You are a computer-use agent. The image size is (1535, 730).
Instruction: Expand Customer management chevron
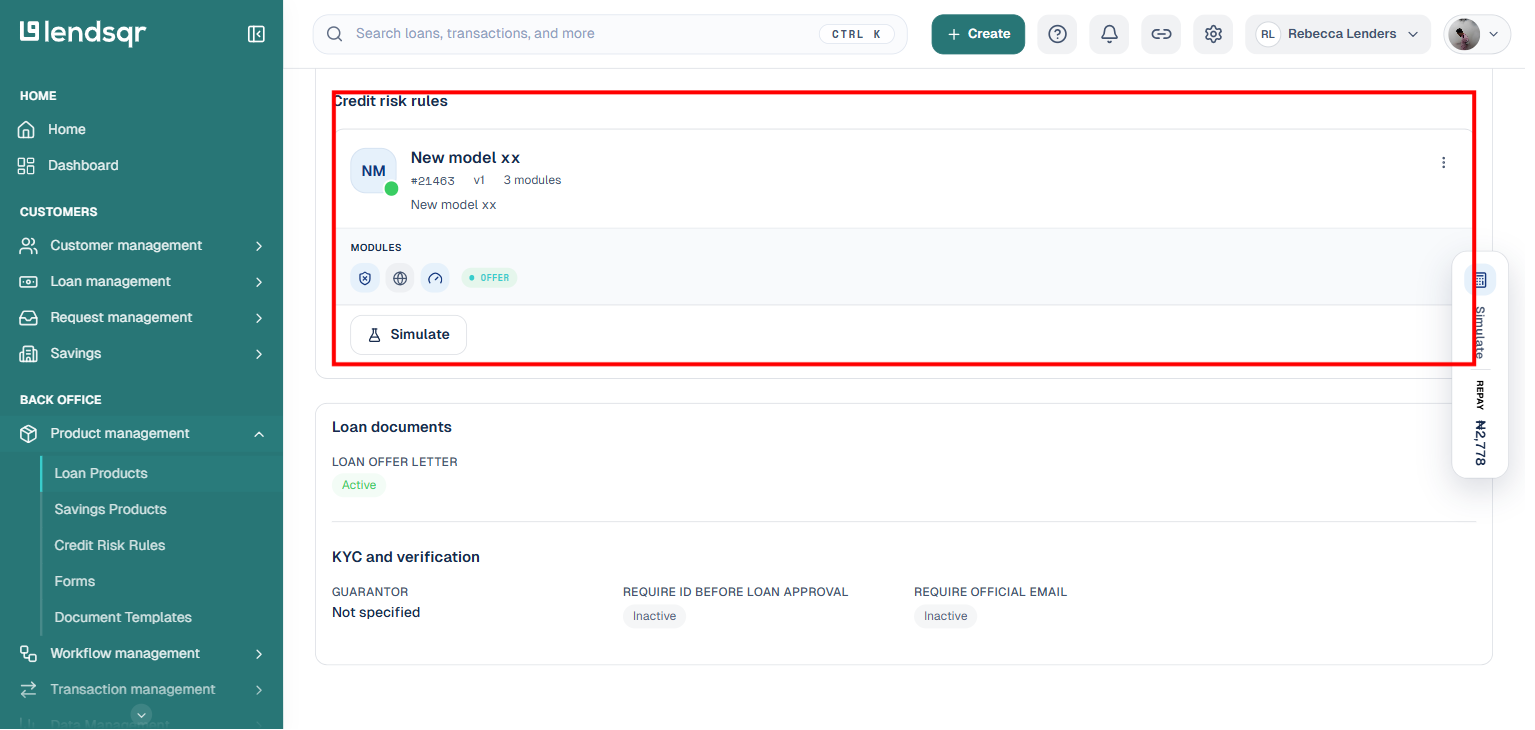[259, 246]
